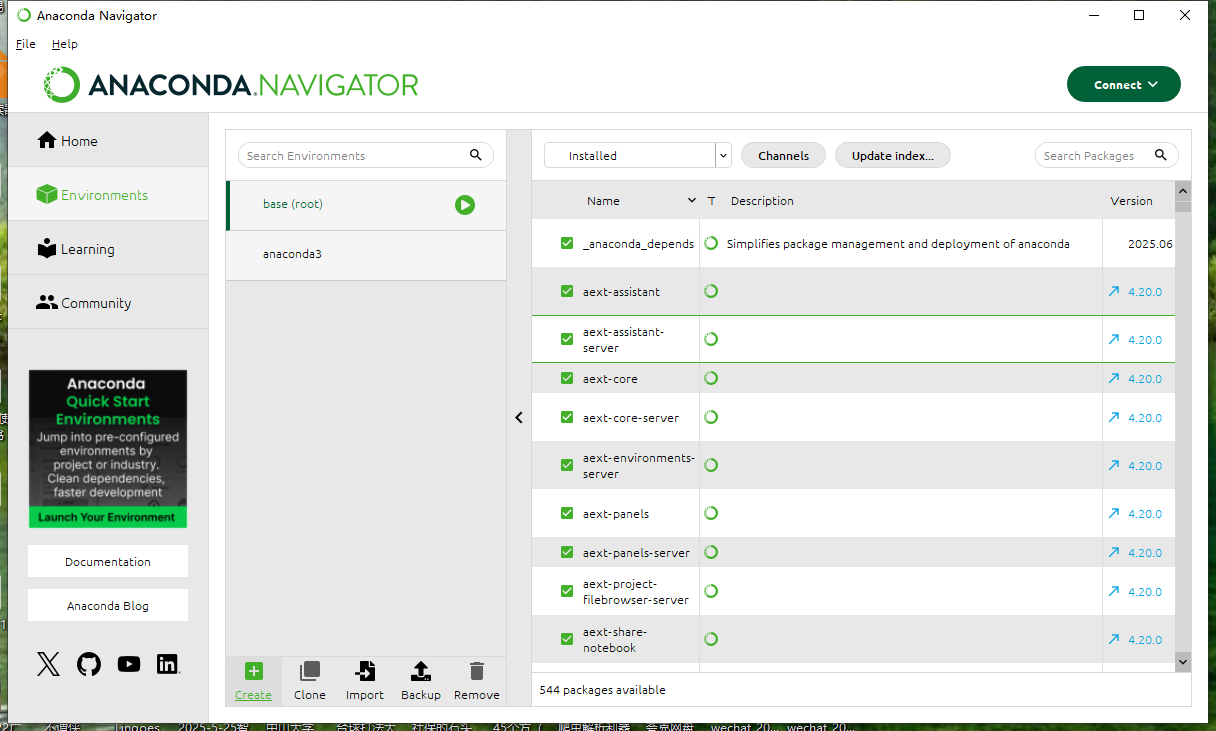Open the Documentation link button
Image resolution: width=1216 pixels, height=731 pixels.
[108, 561]
